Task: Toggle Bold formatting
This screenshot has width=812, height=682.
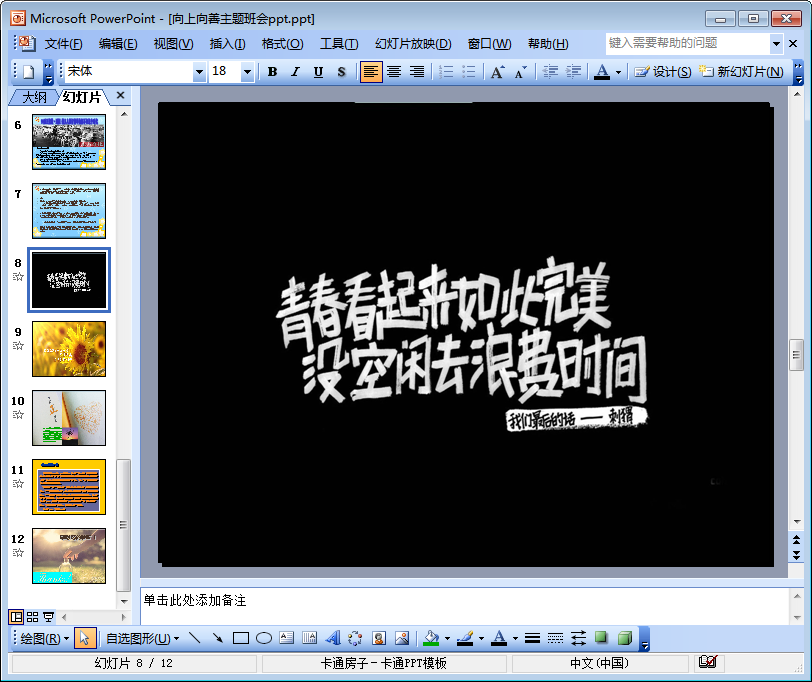Action: [x=272, y=72]
